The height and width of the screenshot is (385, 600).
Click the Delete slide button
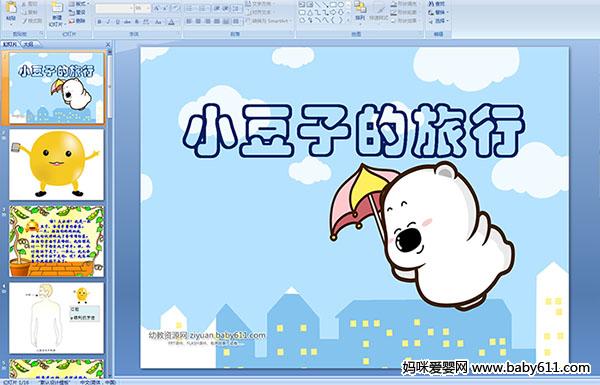tap(77, 21)
